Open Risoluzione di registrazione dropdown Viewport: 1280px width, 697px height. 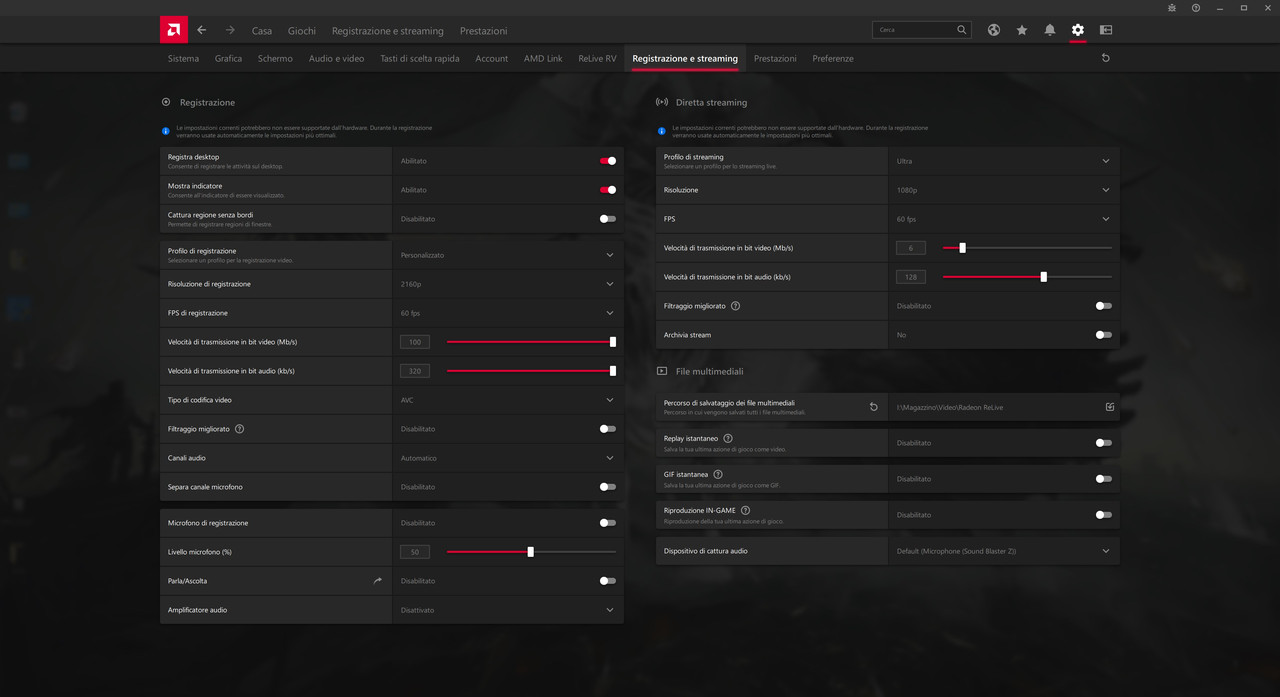pyautogui.click(x=508, y=284)
